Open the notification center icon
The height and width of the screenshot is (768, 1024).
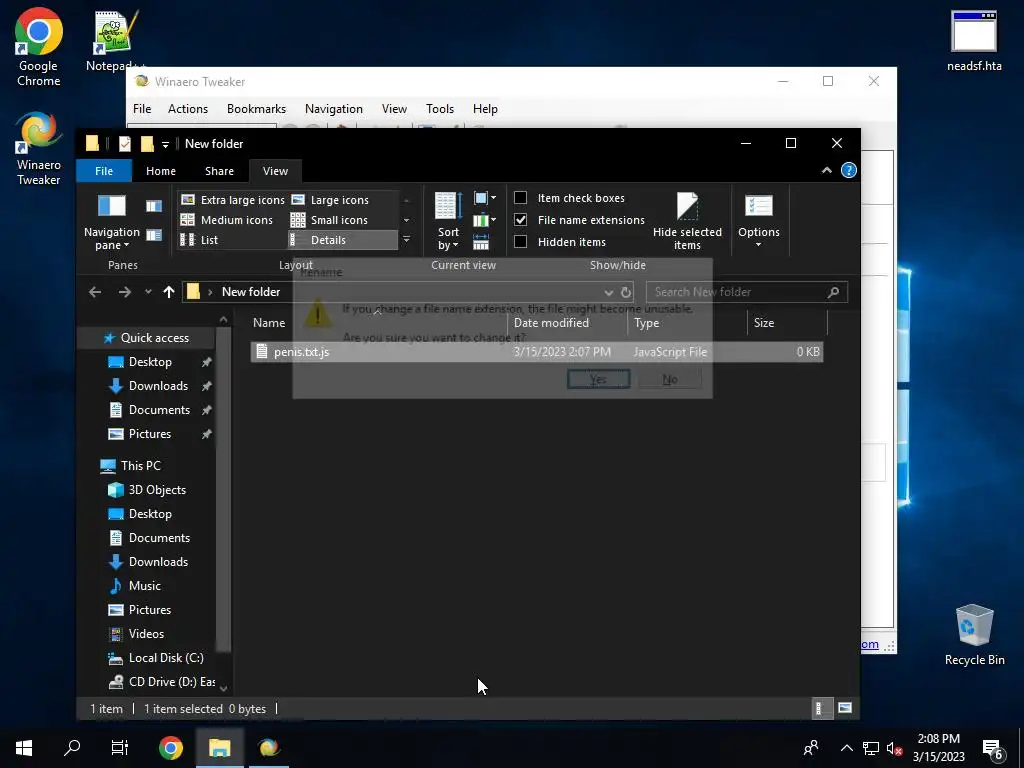point(993,748)
